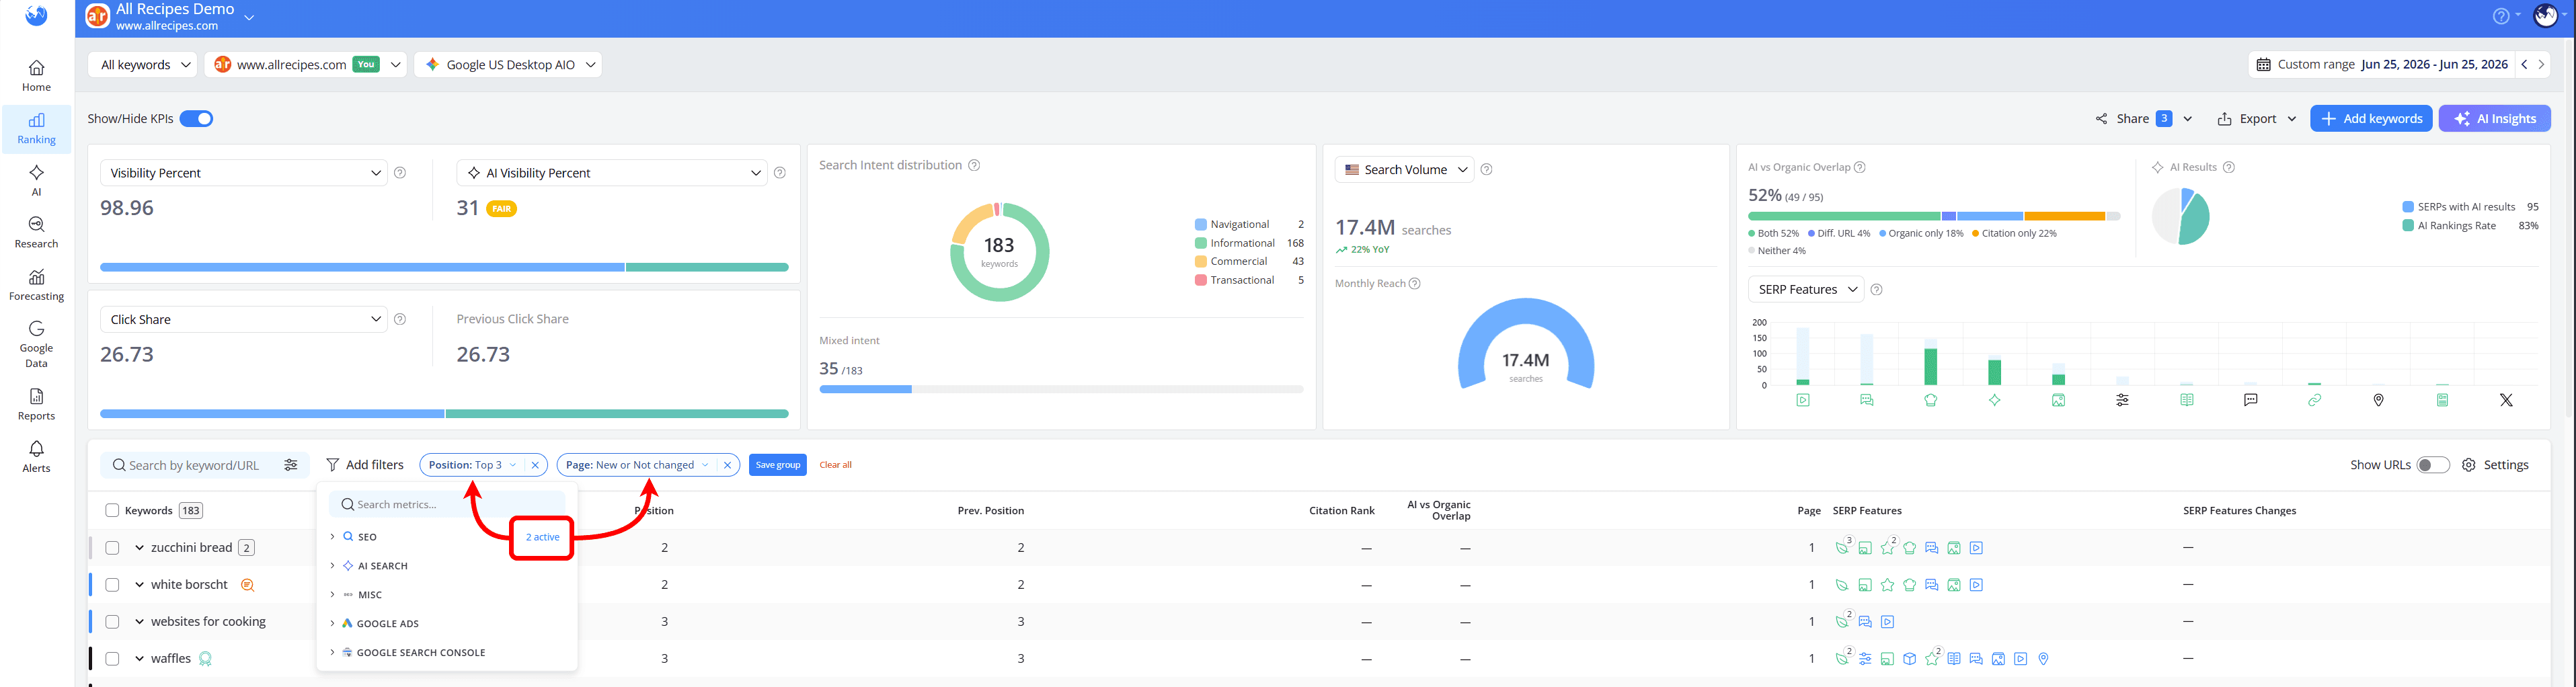2576x687 pixels.
Task: Tick the select-all Keywords checkbox
Action: pyautogui.click(x=112, y=511)
